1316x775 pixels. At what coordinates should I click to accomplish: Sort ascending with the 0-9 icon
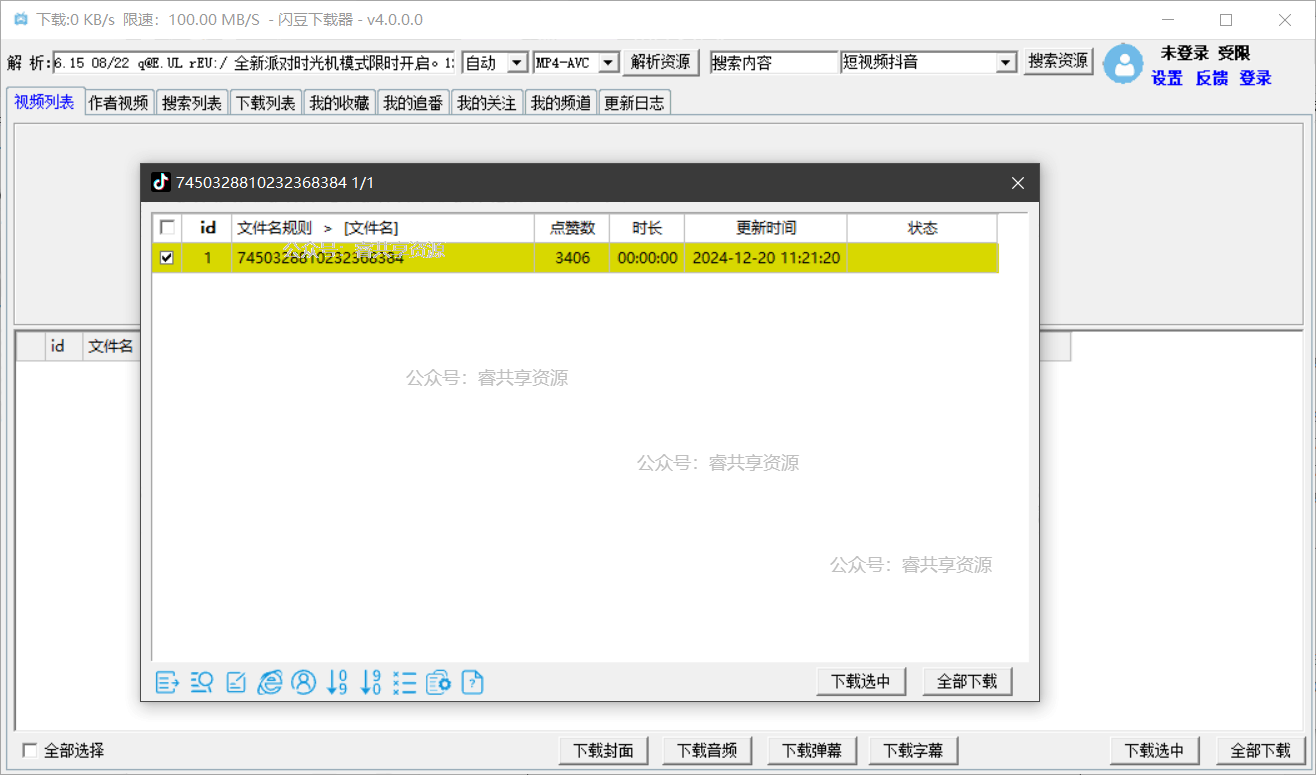(338, 683)
